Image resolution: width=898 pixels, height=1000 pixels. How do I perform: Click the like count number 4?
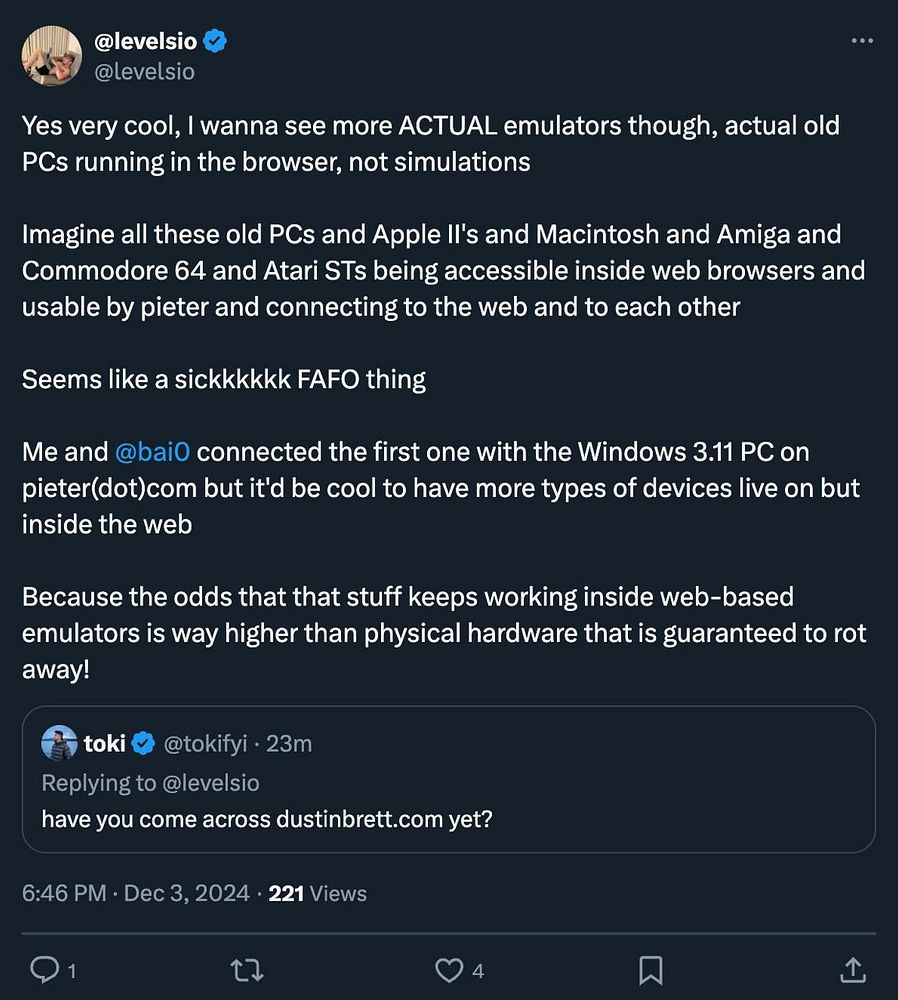coord(479,970)
